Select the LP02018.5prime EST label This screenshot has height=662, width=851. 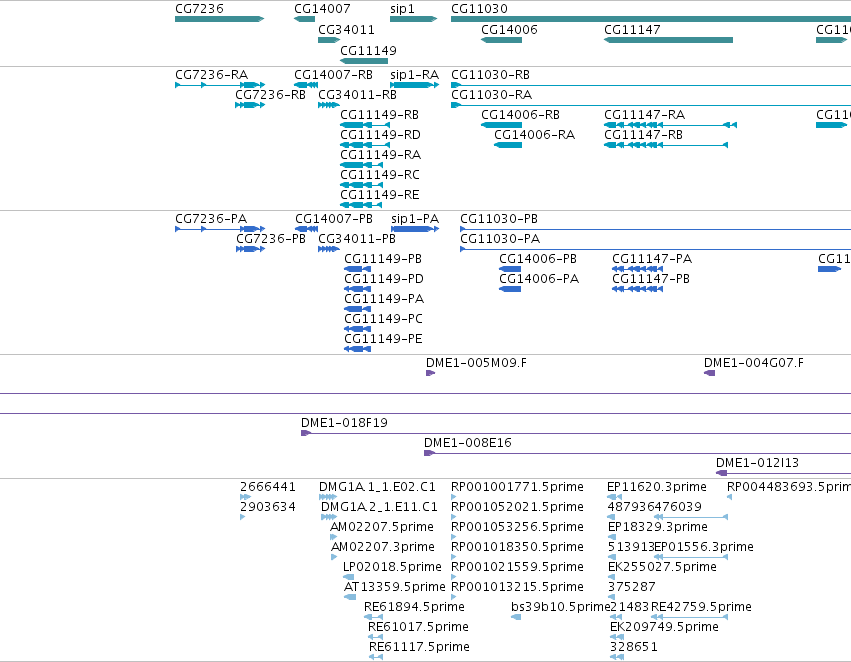click(x=392, y=568)
